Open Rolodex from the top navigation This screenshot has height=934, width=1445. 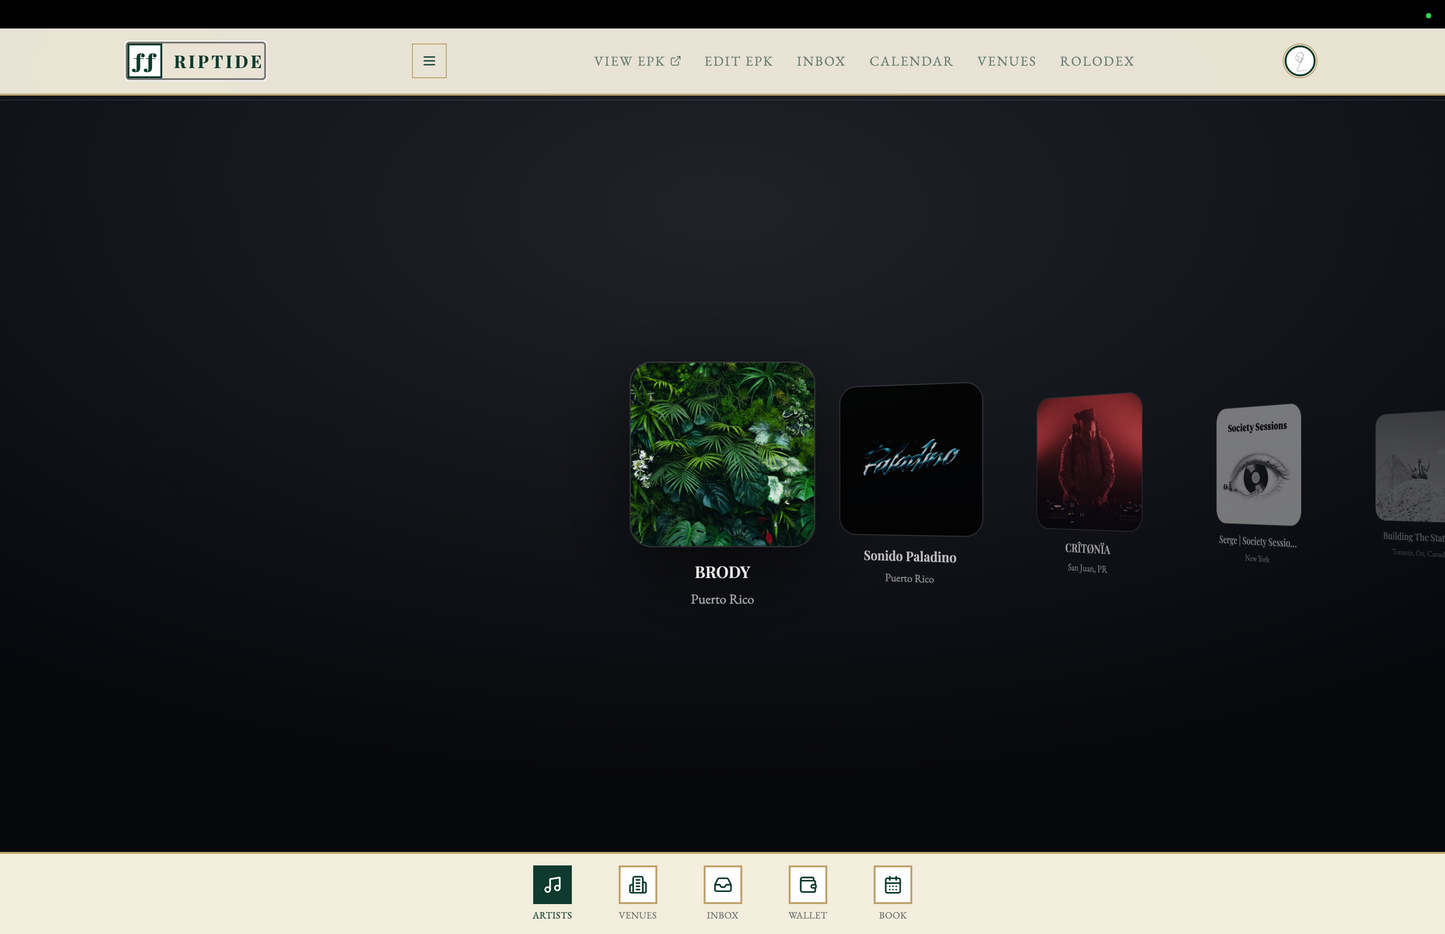tap(1097, 61)
